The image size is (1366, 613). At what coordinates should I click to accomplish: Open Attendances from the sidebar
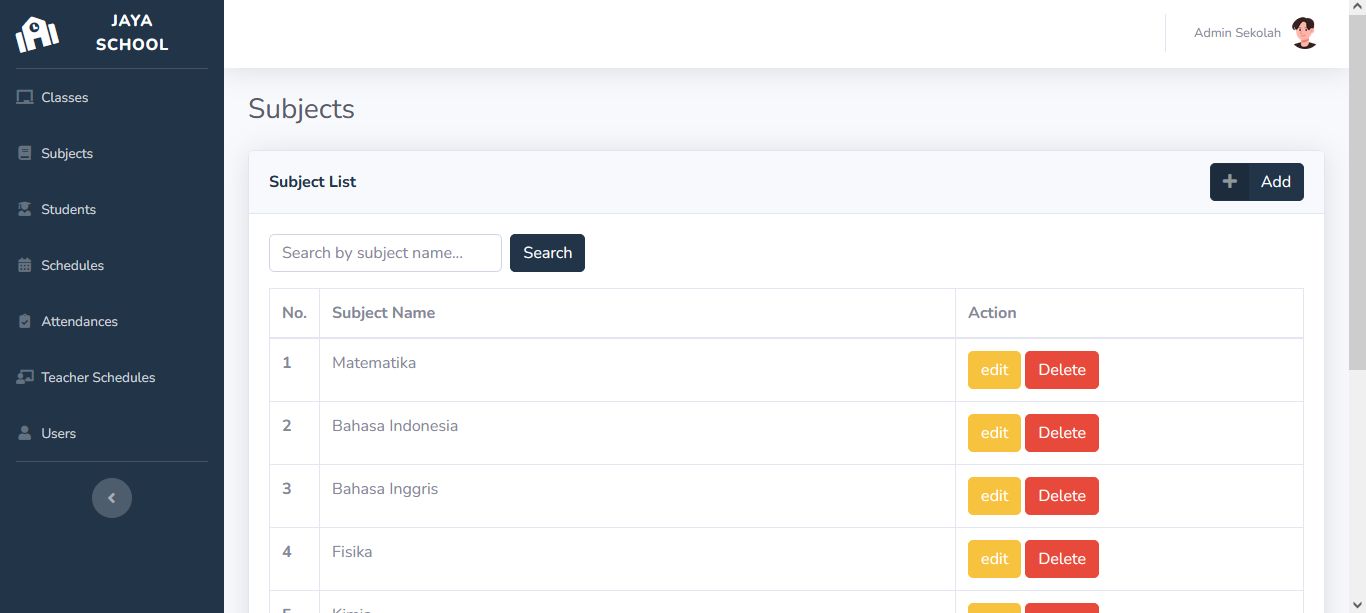(x=112, y=321)
